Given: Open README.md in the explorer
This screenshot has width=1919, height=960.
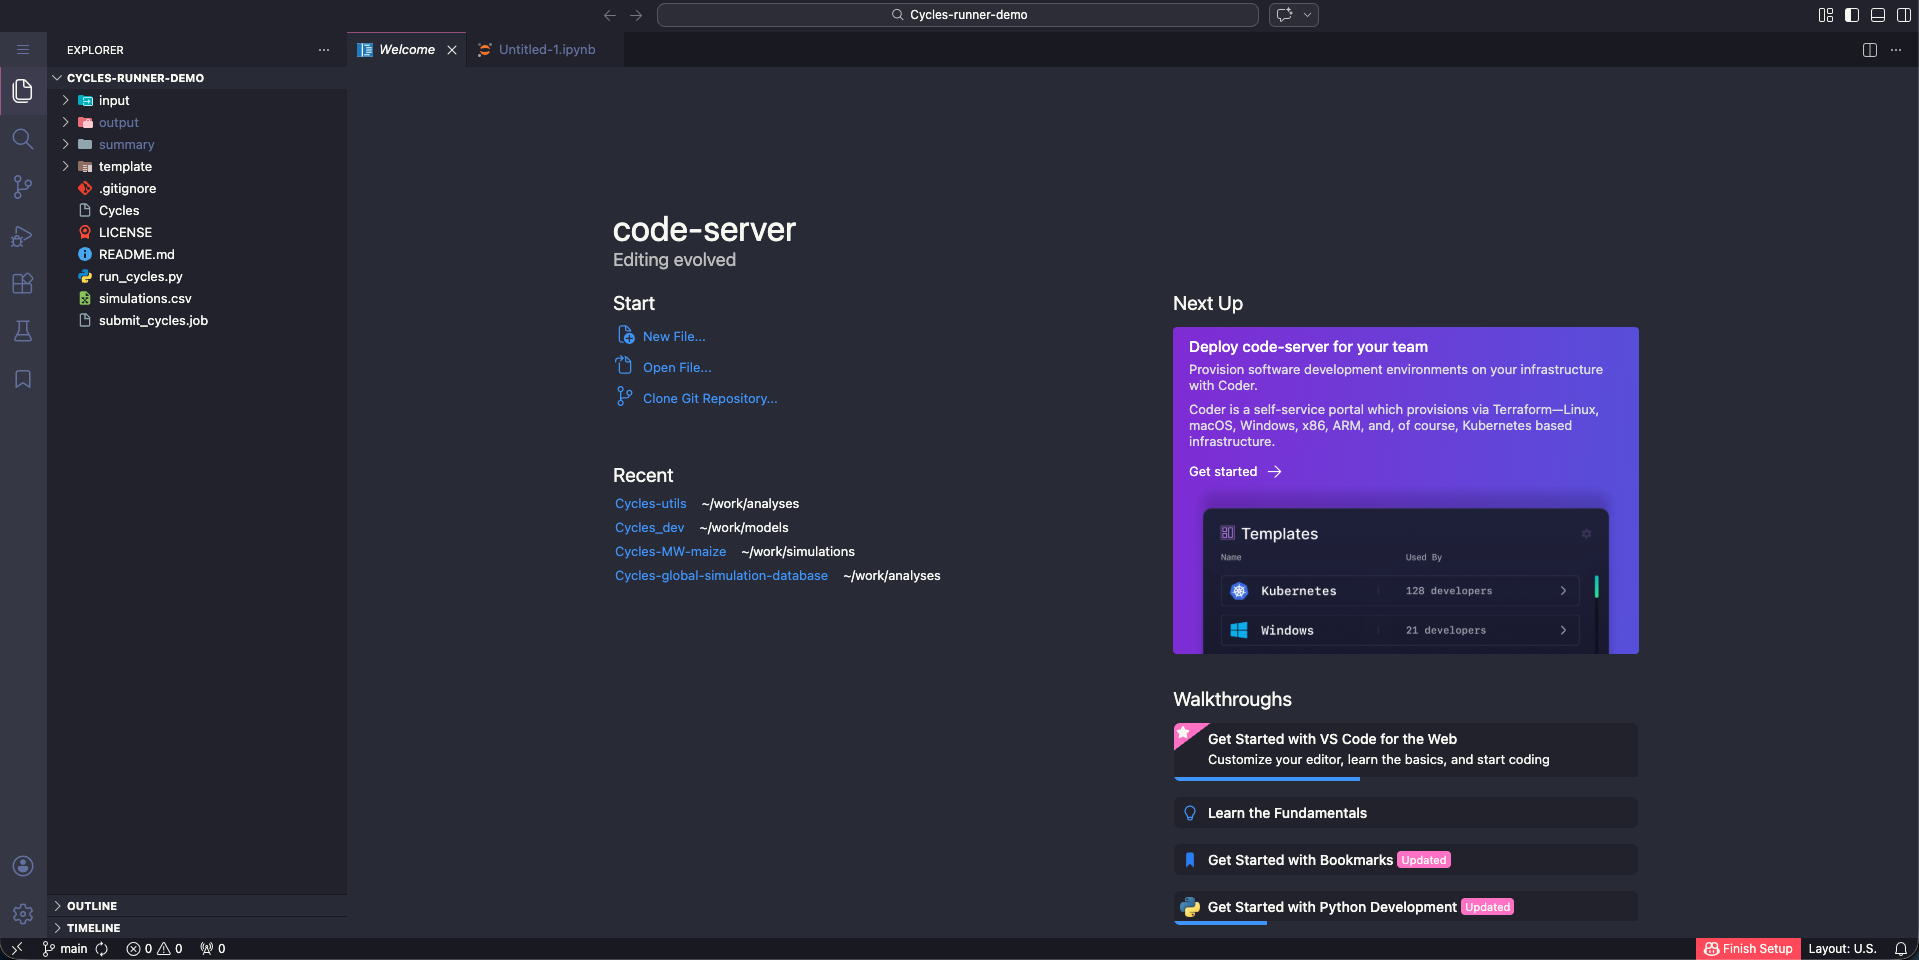Looking at the screenshot, I should (x=197, y=254).
